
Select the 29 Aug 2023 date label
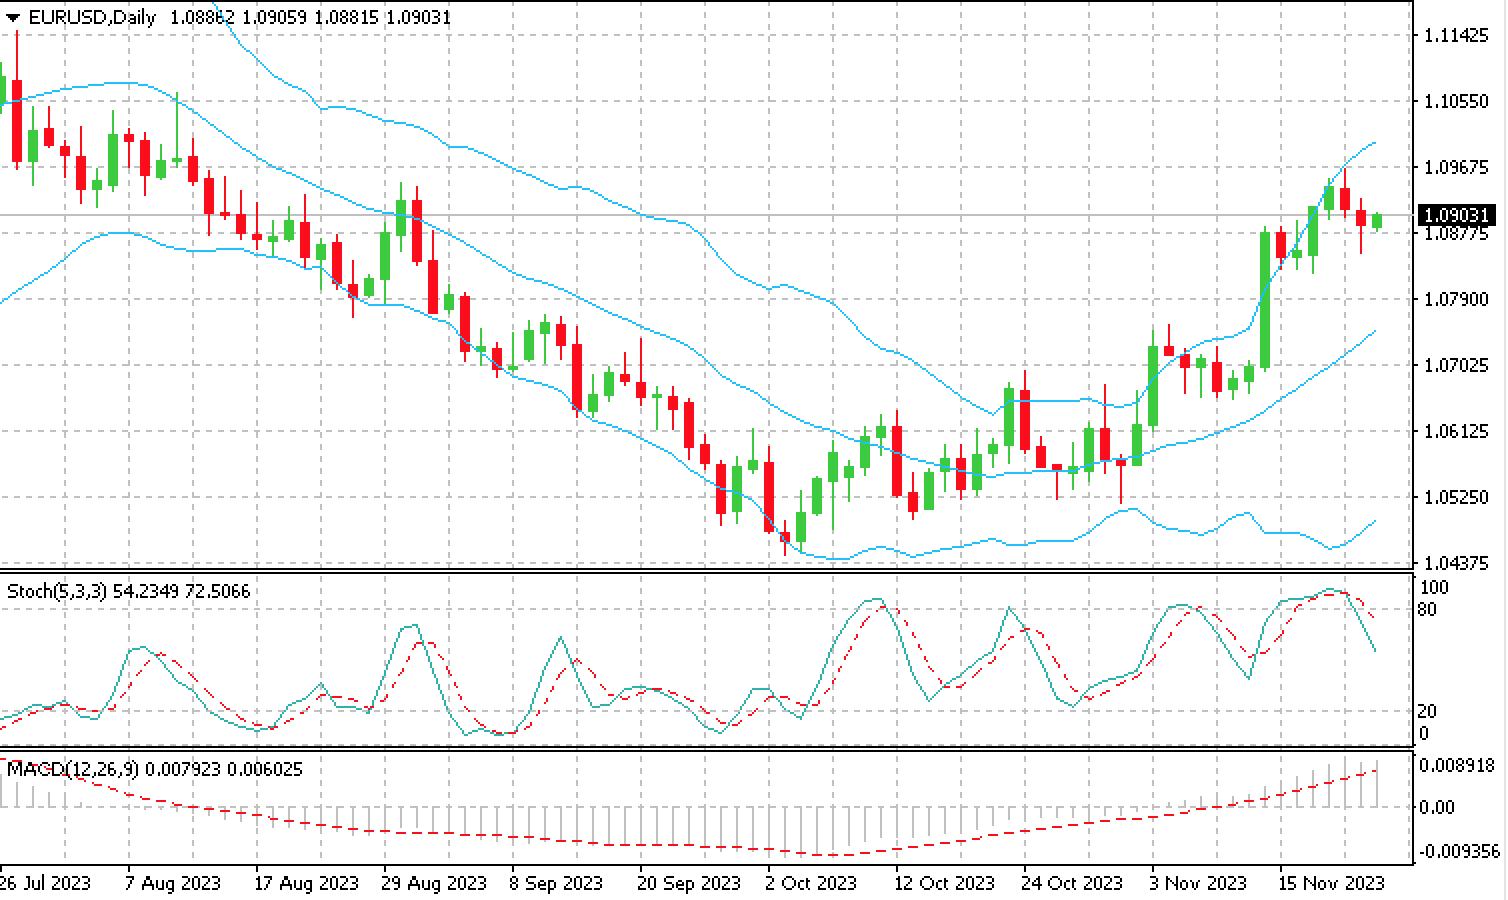tap(434, 883)
